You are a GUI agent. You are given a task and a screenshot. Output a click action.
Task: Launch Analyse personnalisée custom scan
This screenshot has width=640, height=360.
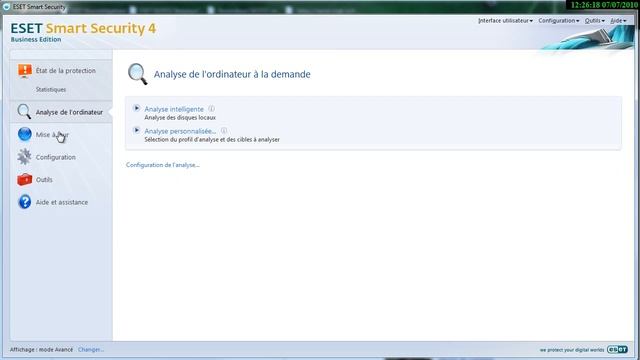pyautogui.click(x=180, y=131)
